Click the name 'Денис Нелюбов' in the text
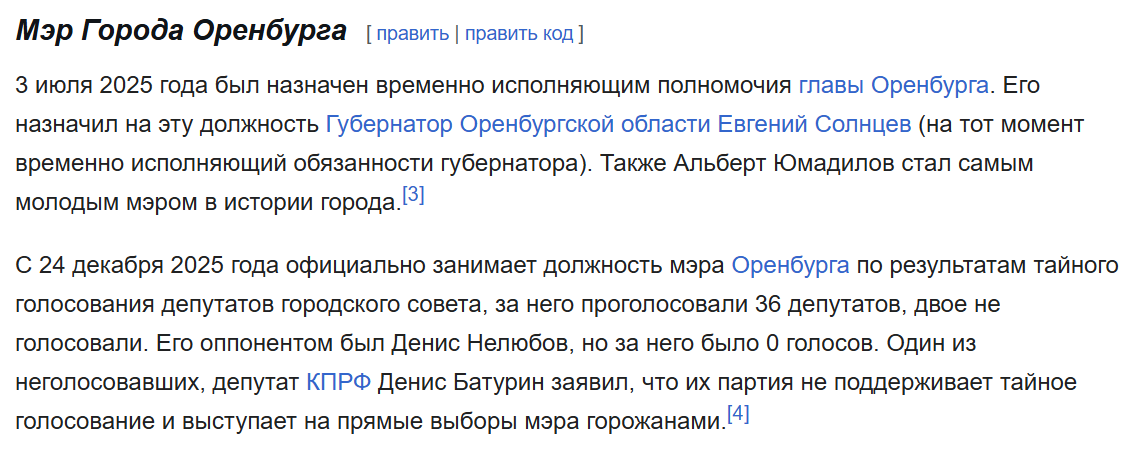The height and width of the screenshot is (457, 1137). point(474,344)
